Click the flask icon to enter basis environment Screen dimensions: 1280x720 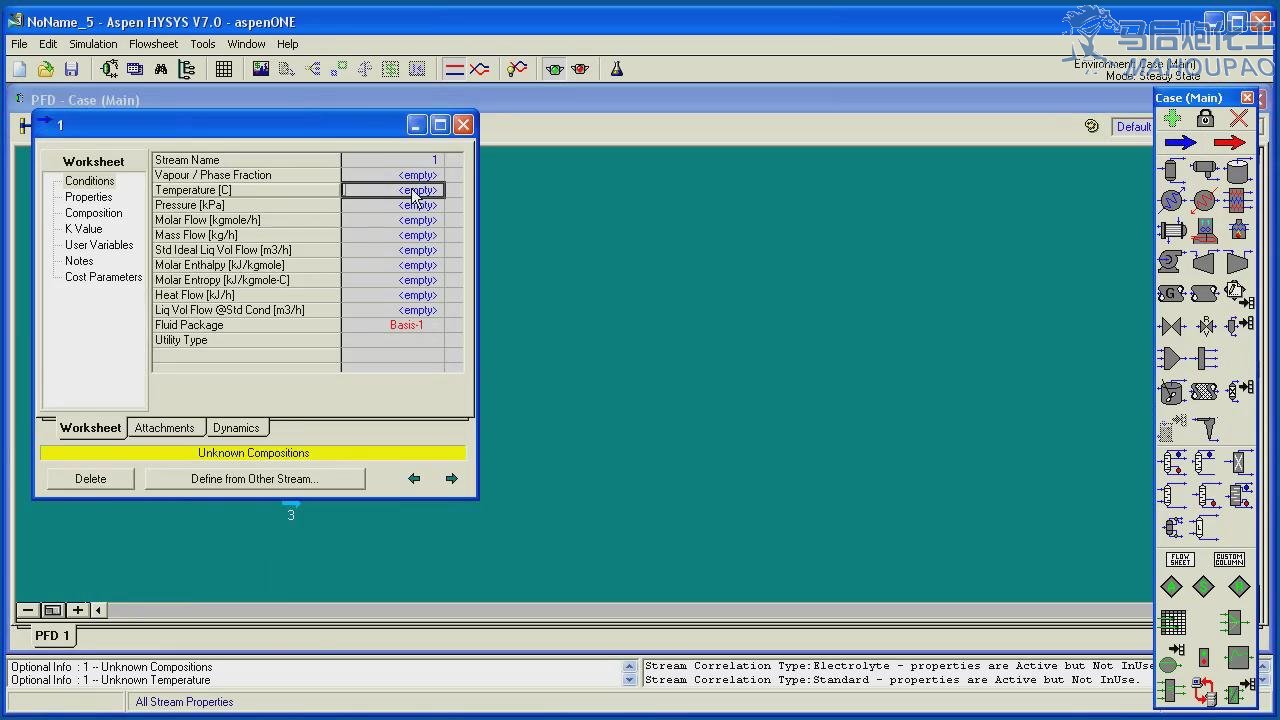coord(617,69)
